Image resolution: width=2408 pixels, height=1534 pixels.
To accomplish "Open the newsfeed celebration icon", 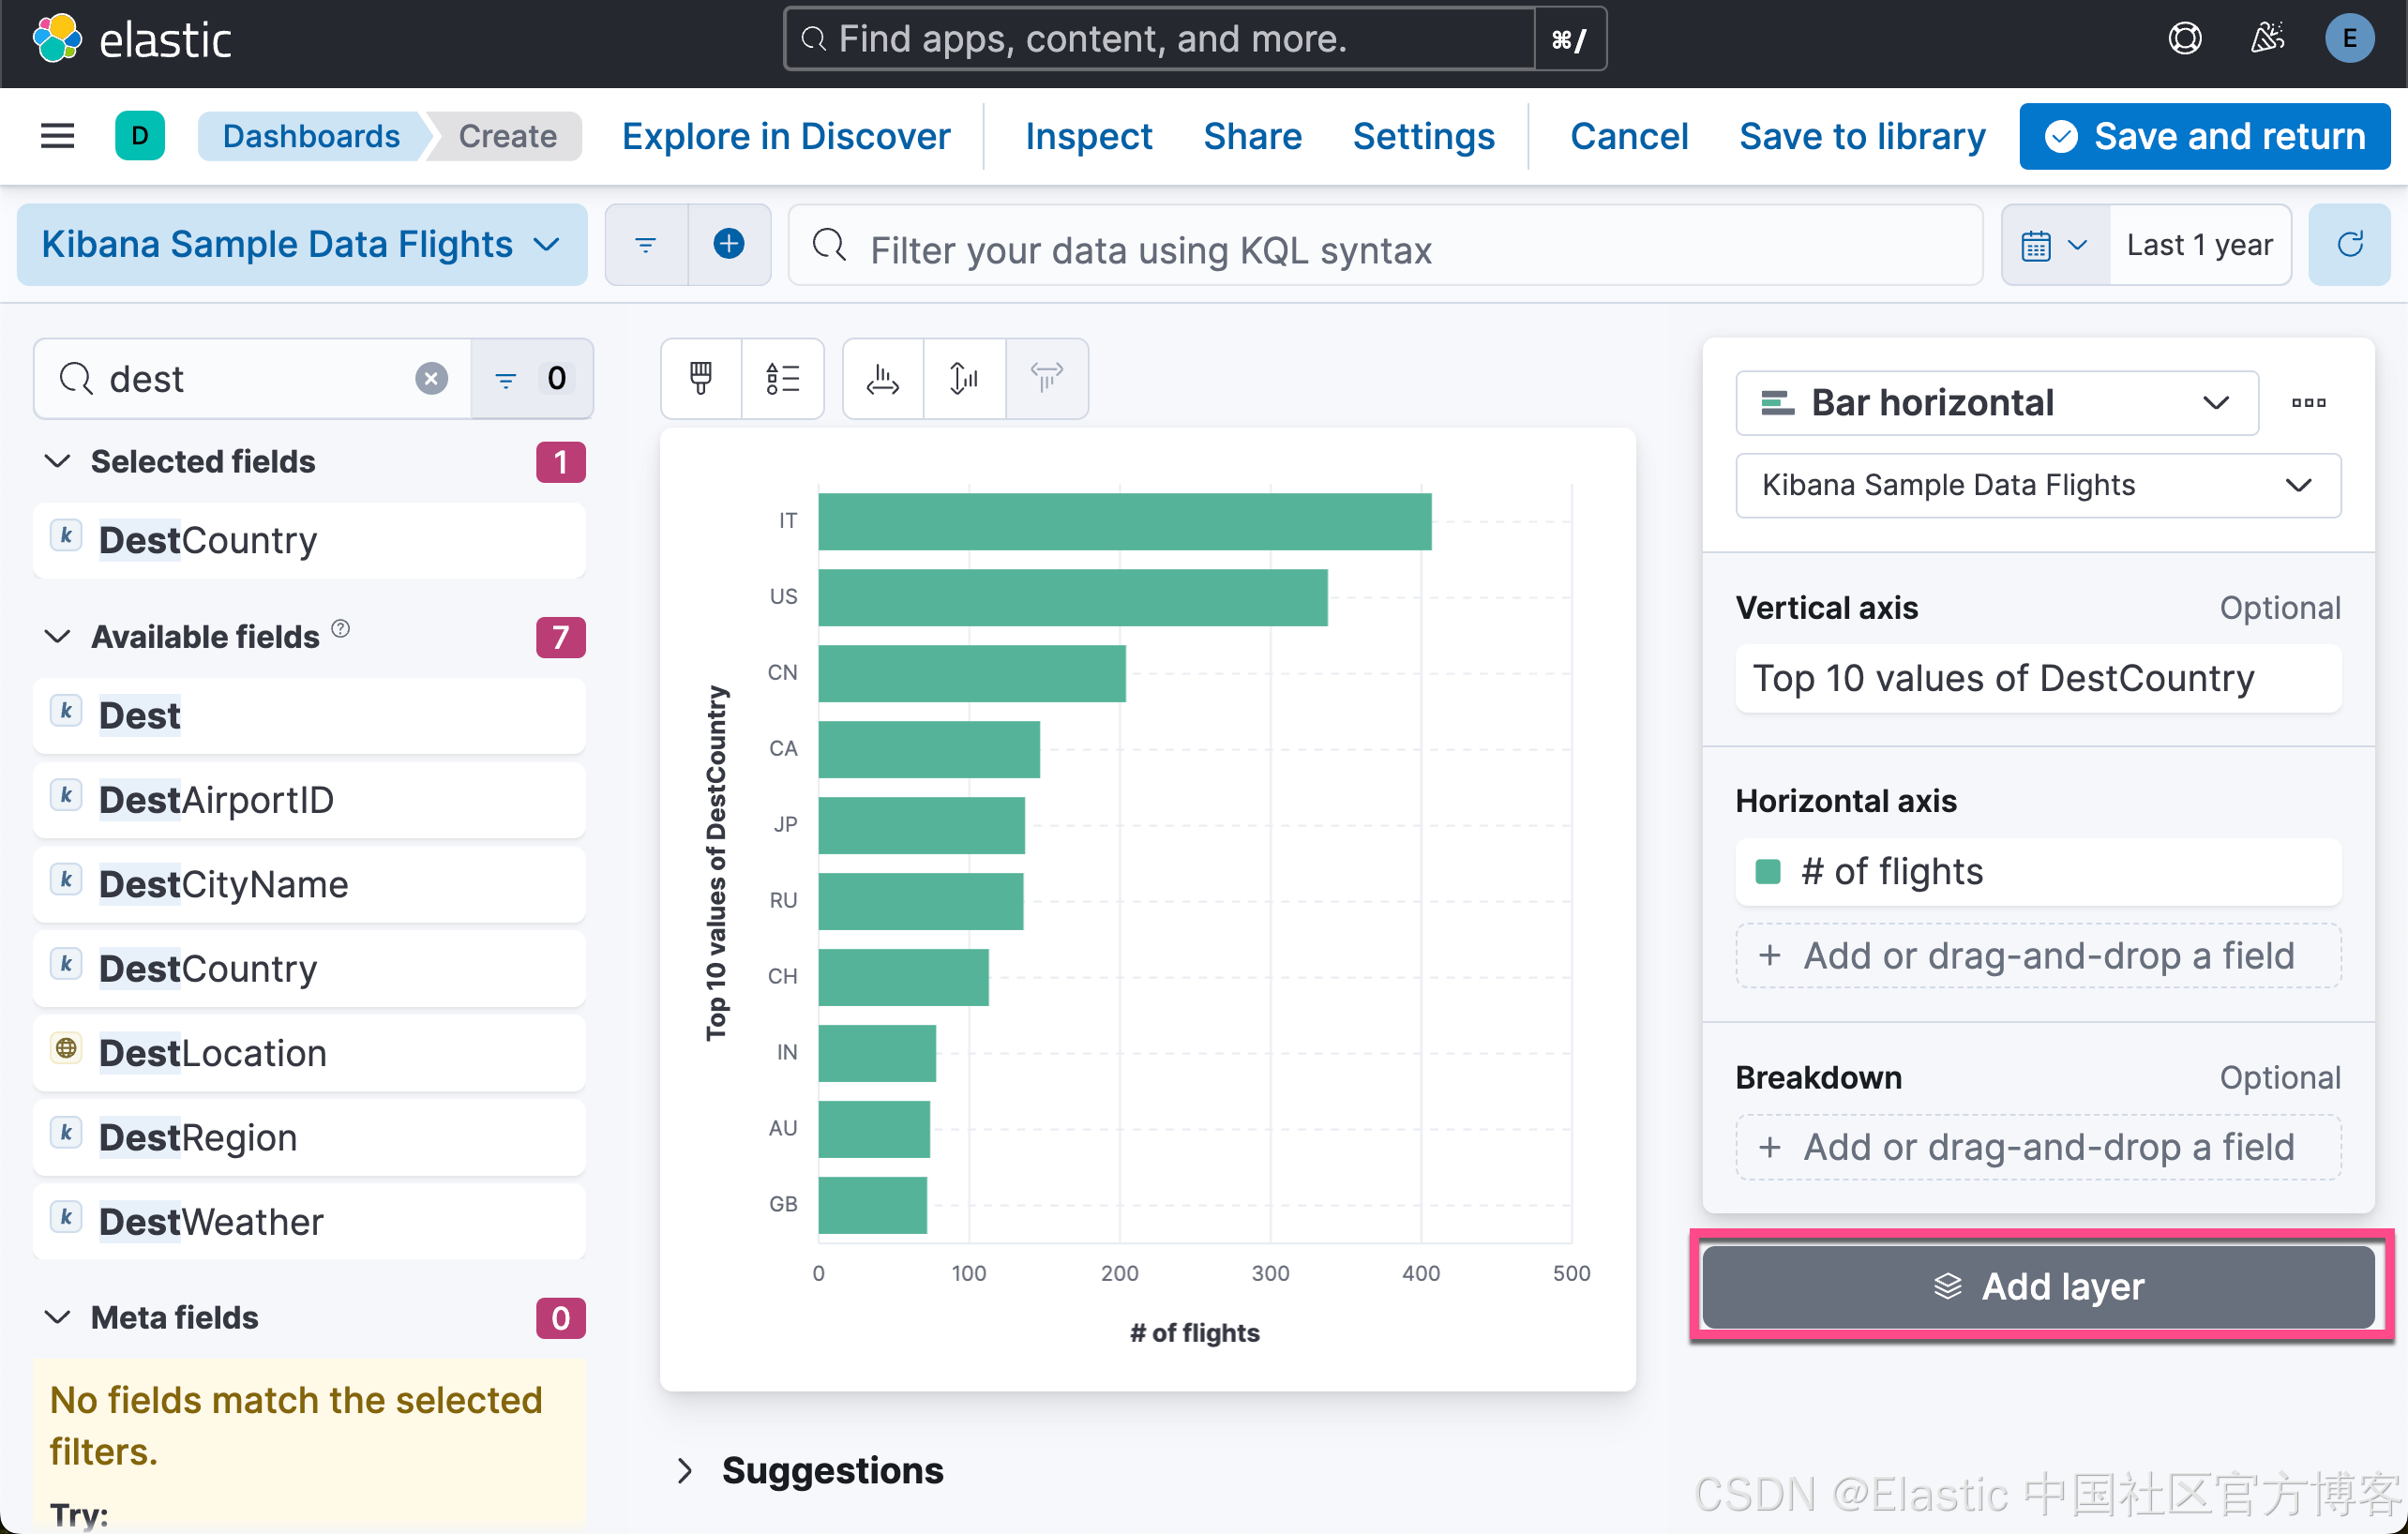I will [x=2266, y=39].
